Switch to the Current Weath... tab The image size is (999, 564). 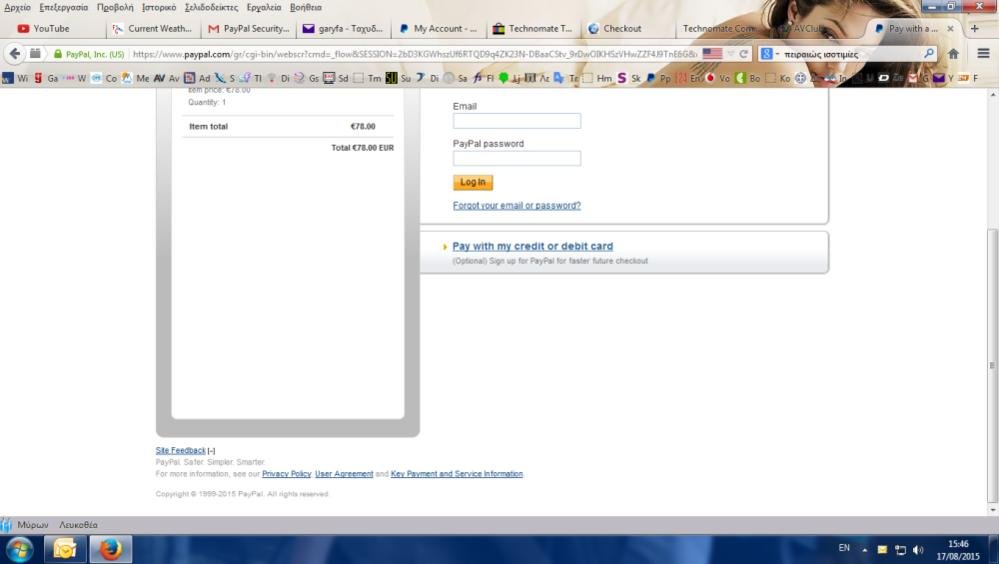tap(153, 29)
